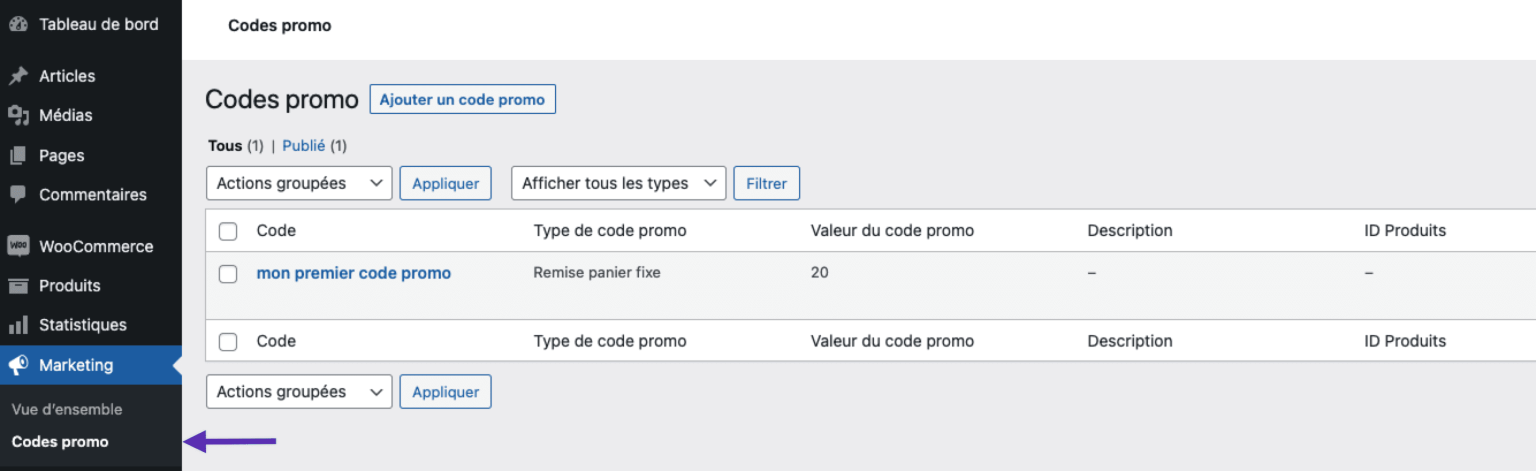Select the Codes promo submenu item
Screen dimensions: 1536x471
(x=60, y=442)
